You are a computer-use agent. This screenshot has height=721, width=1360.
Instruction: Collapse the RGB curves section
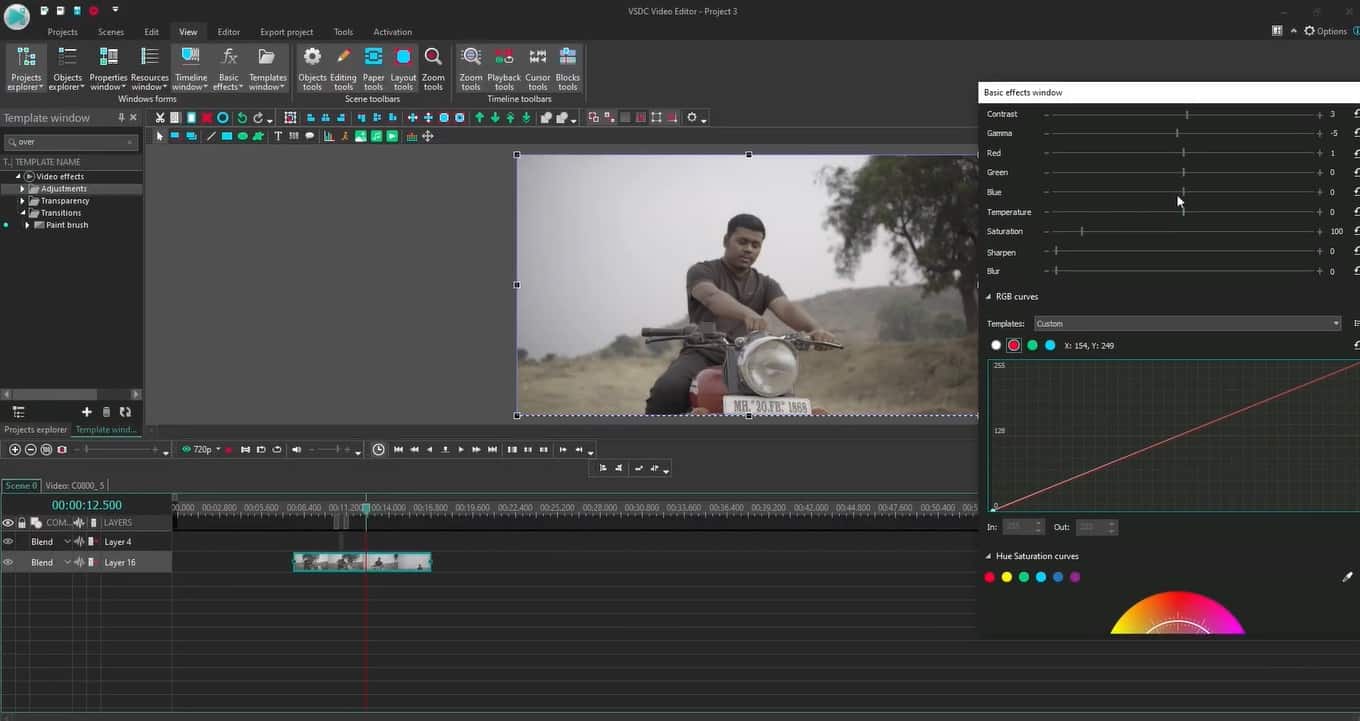[989, 297]
